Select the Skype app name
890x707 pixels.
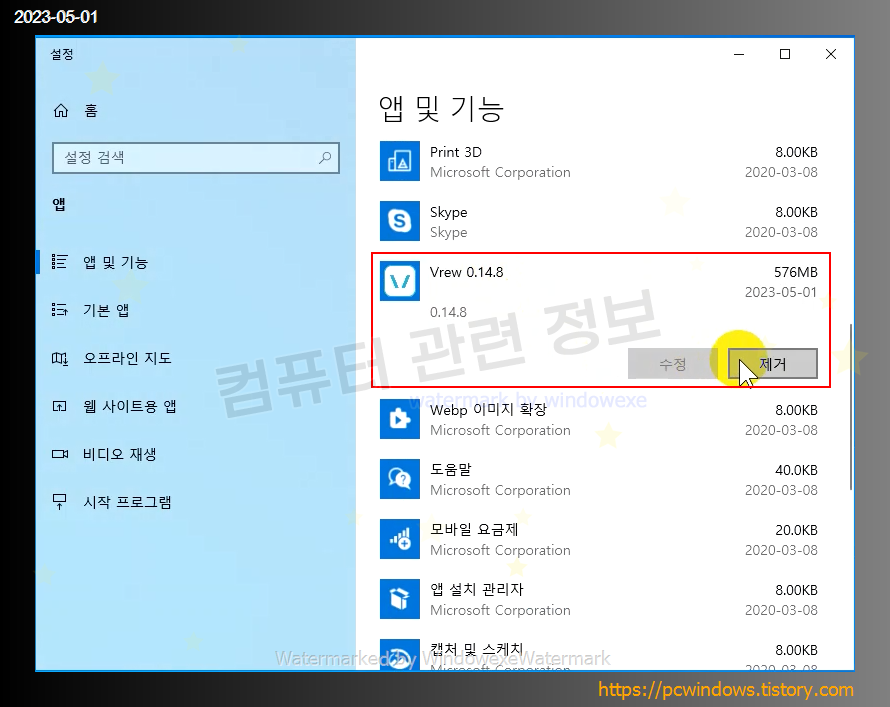point(448,212)
